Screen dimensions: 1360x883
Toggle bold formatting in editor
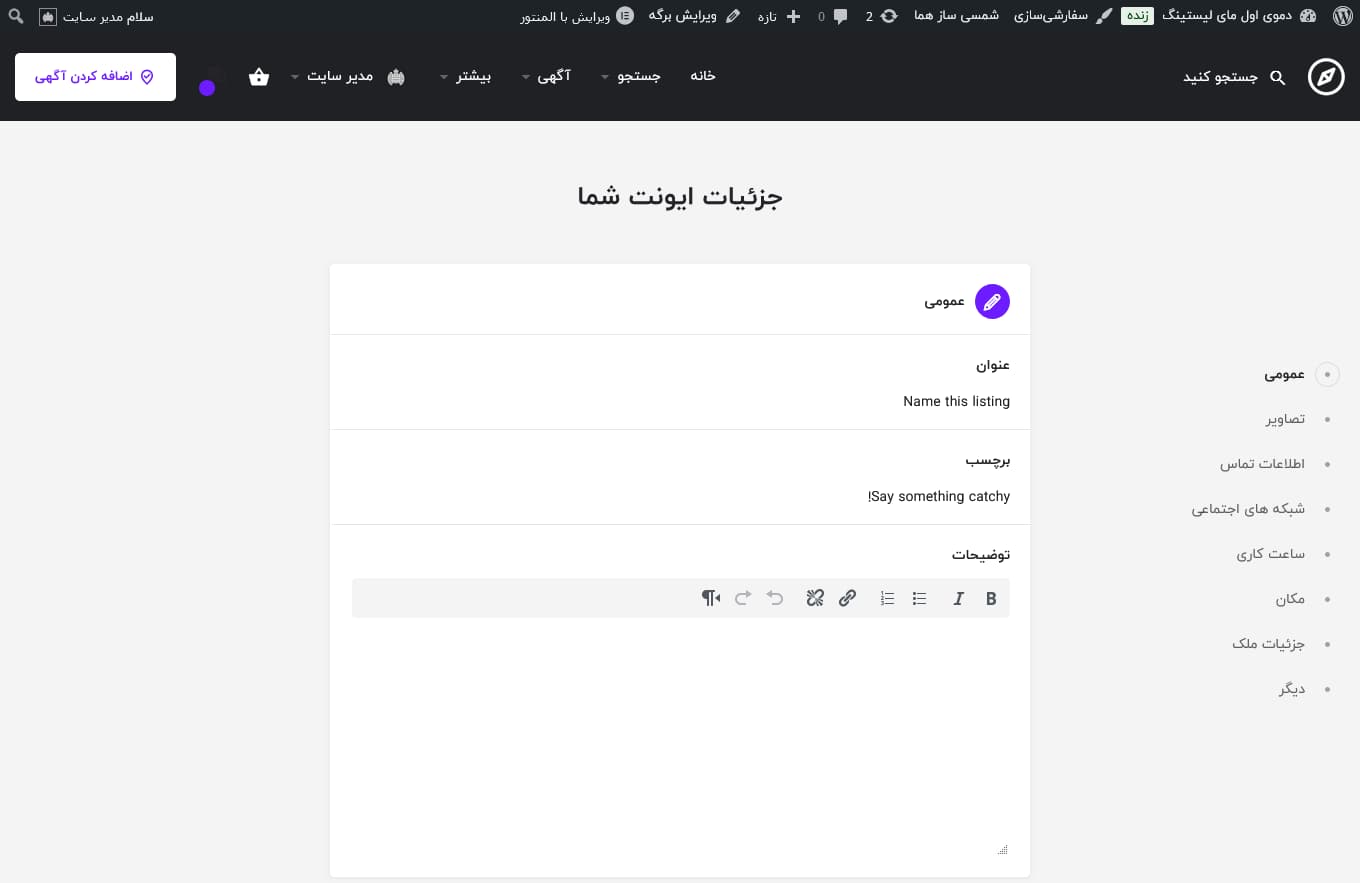pyautogui.click(x=991, y=598)
